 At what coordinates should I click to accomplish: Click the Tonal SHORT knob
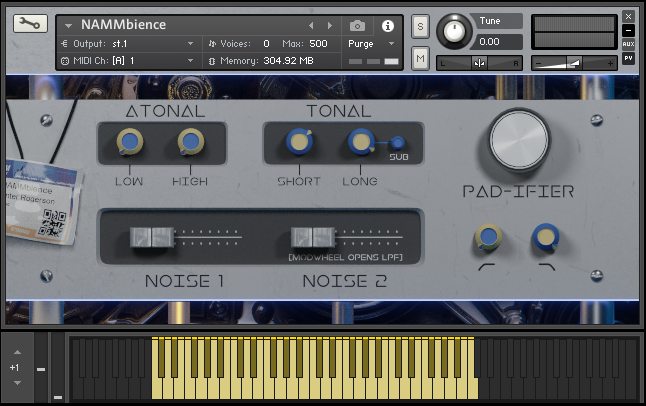click(x=300, y=142)
